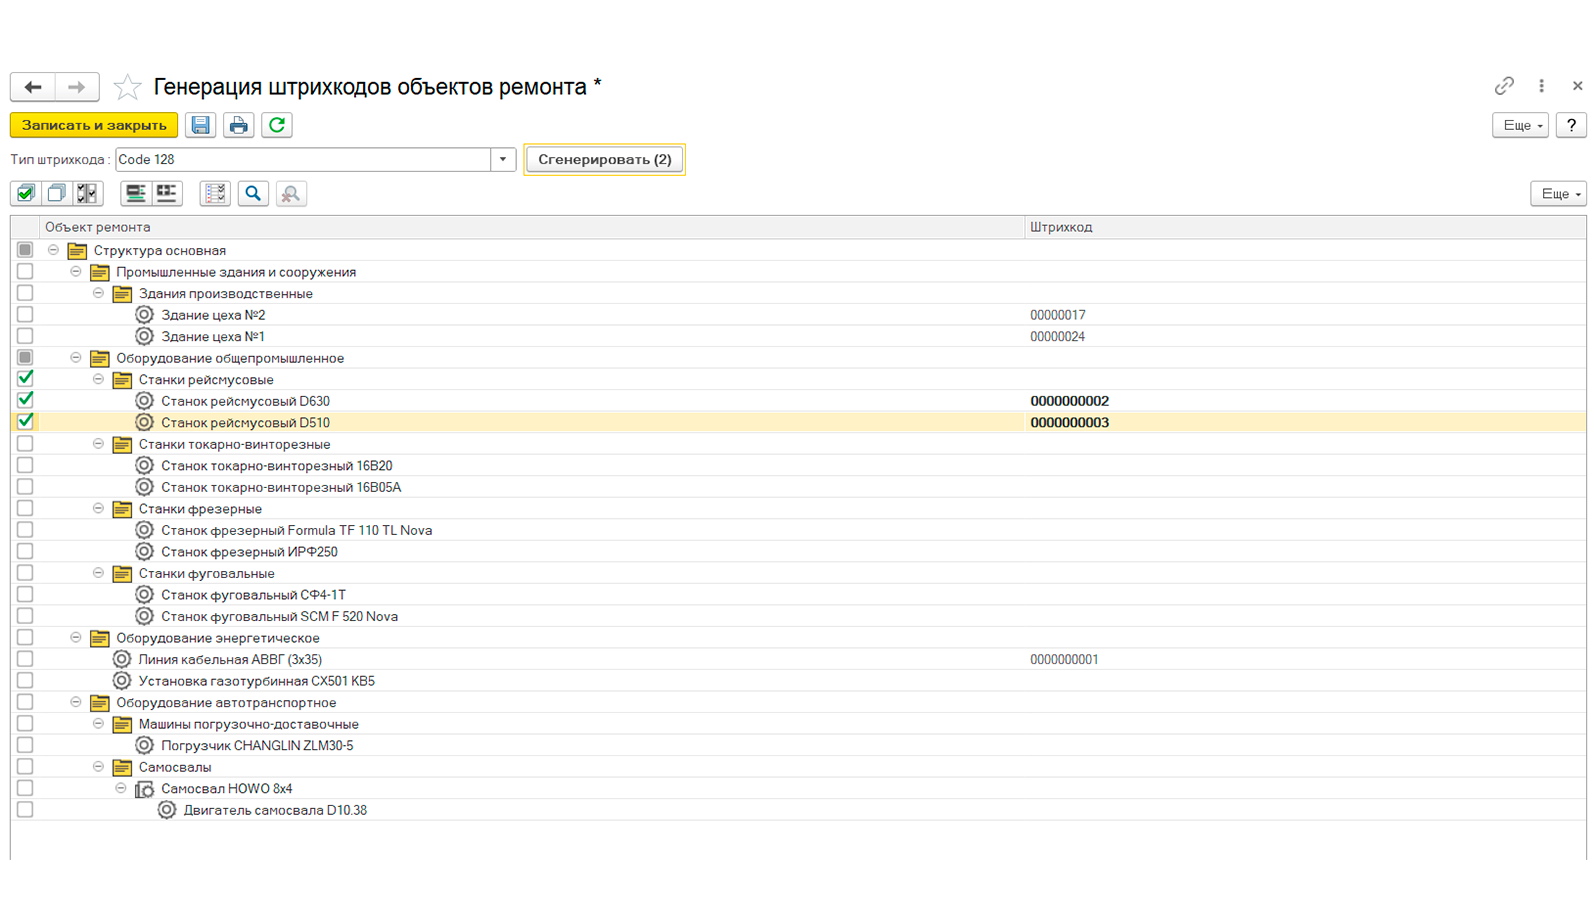This screenshot has width=1594, height=923.
Task: Copy link using the chain icon
Action: [1504, 86]
